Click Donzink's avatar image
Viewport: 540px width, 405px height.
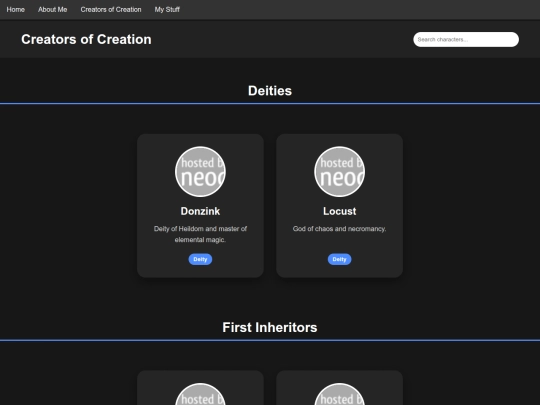[200, 172]
